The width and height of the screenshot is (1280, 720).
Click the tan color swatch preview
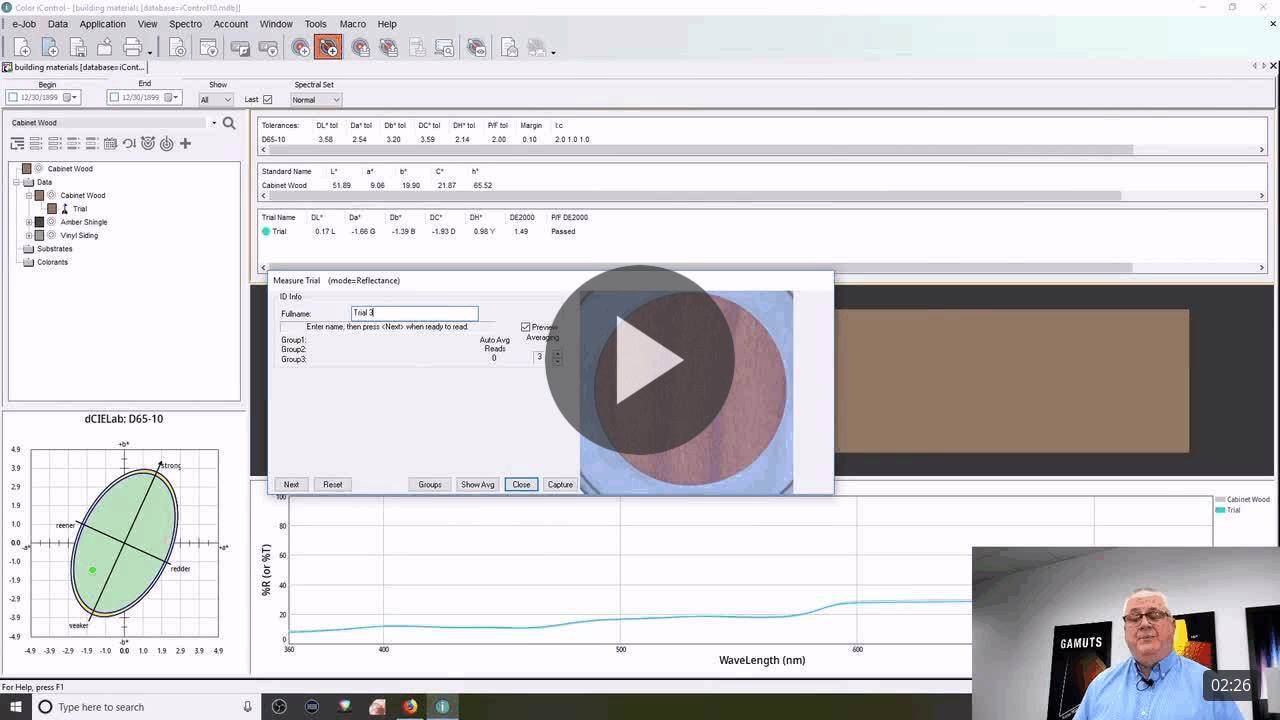tap(1011, 381)
